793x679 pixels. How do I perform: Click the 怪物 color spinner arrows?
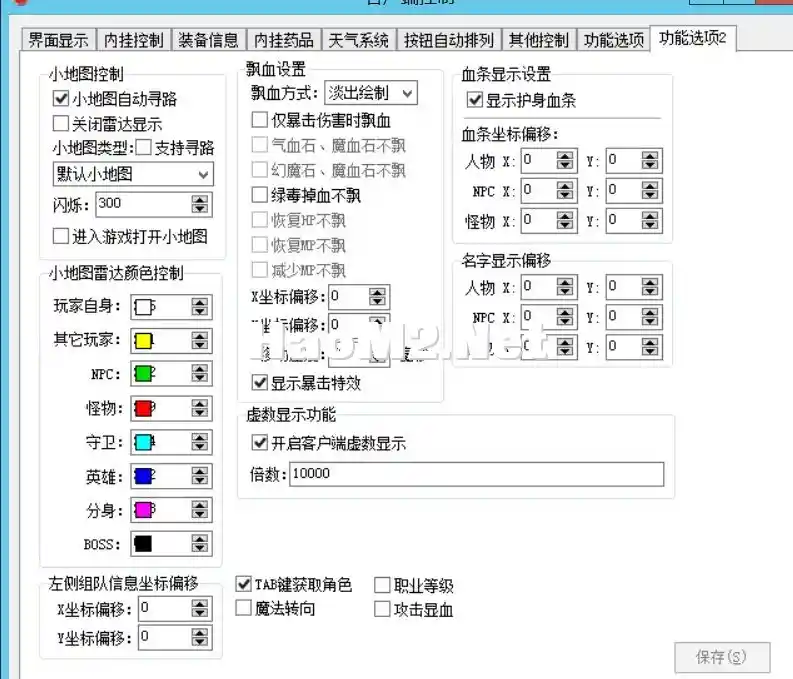[x=200, y=408]
